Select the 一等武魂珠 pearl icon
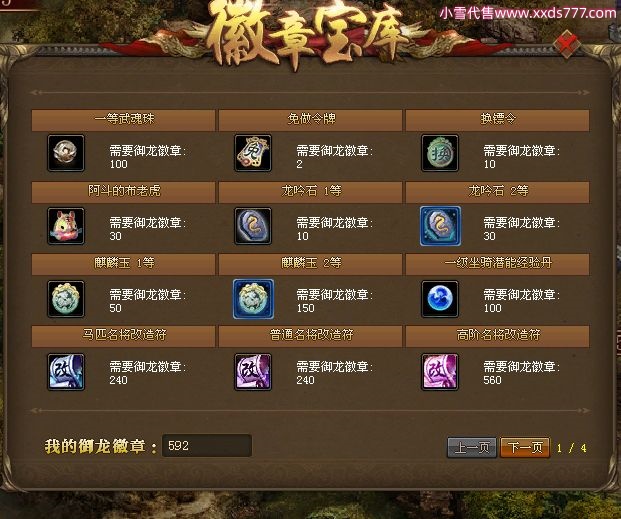The height and width of the screenshot is (519, 621). tap(66, 153)
